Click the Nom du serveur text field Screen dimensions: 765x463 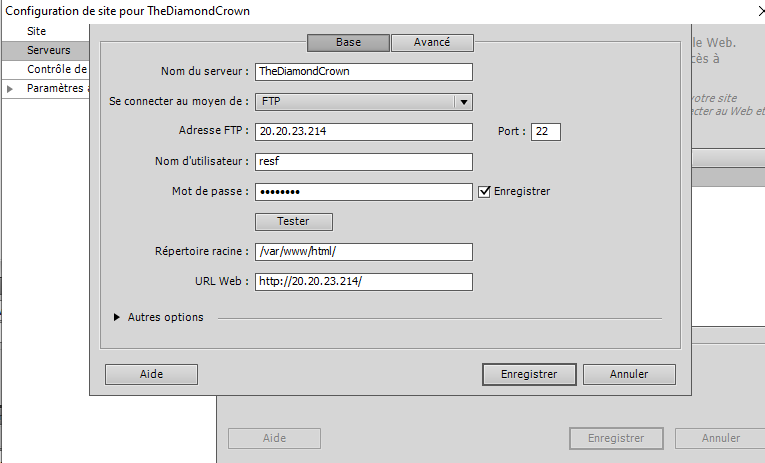tap(363, 72)
